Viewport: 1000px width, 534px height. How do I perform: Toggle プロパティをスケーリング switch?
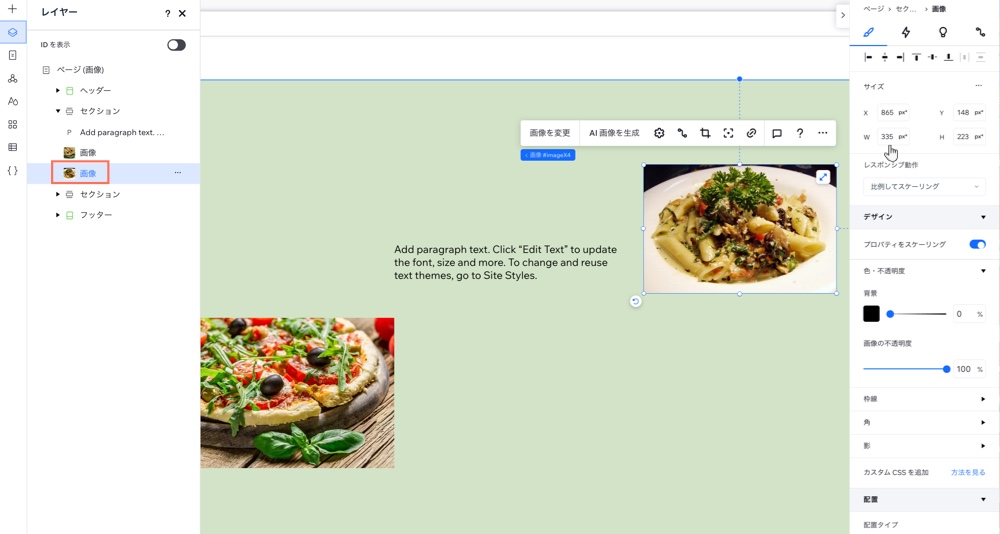click(977, 244)
